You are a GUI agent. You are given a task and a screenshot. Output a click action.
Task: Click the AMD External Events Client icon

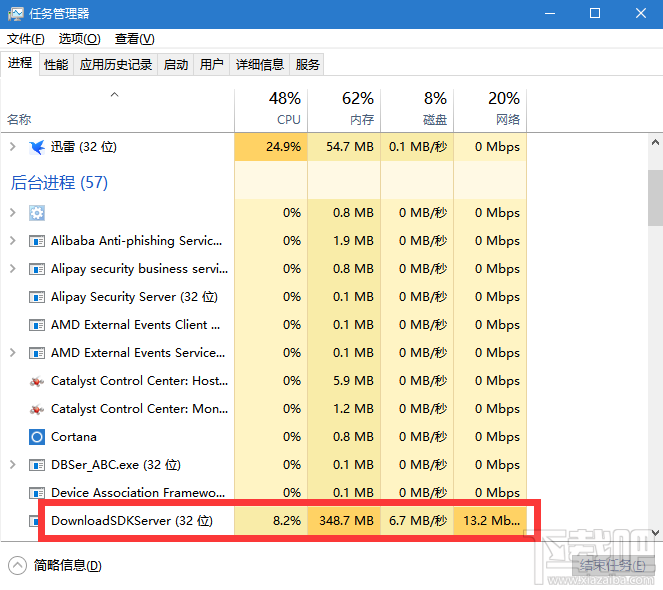[x=37, y=325]
